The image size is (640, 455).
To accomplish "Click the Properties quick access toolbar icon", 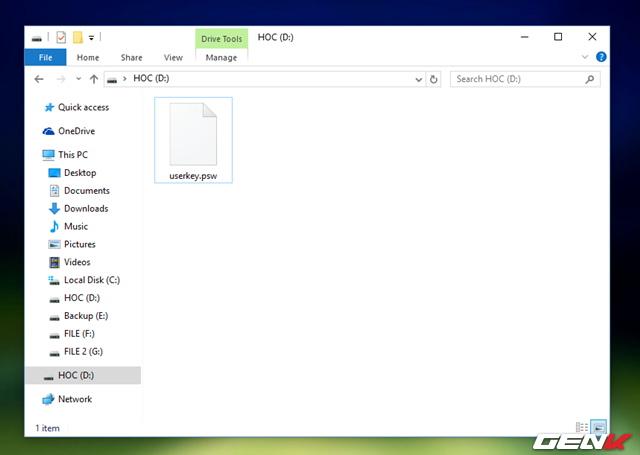I will (x=61, y=38).
